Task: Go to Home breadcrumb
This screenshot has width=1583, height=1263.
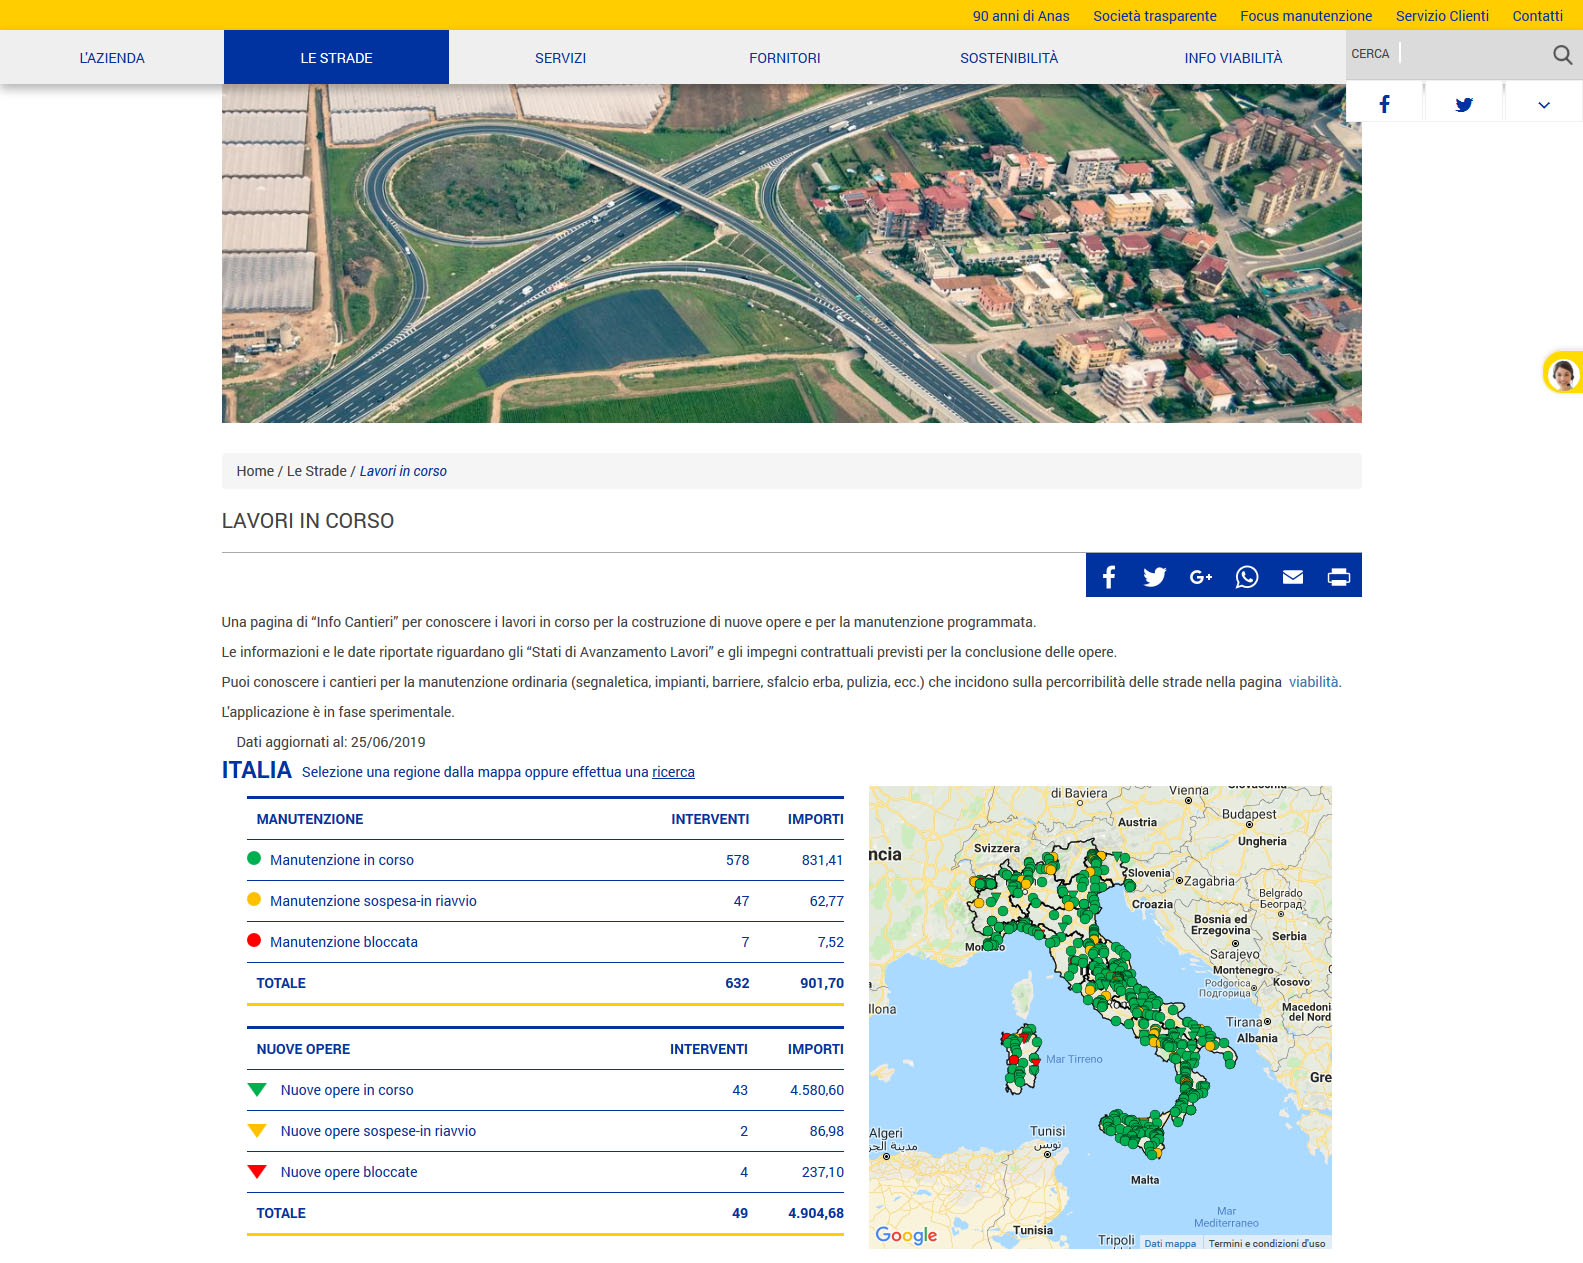Action: tap(255, 471)
